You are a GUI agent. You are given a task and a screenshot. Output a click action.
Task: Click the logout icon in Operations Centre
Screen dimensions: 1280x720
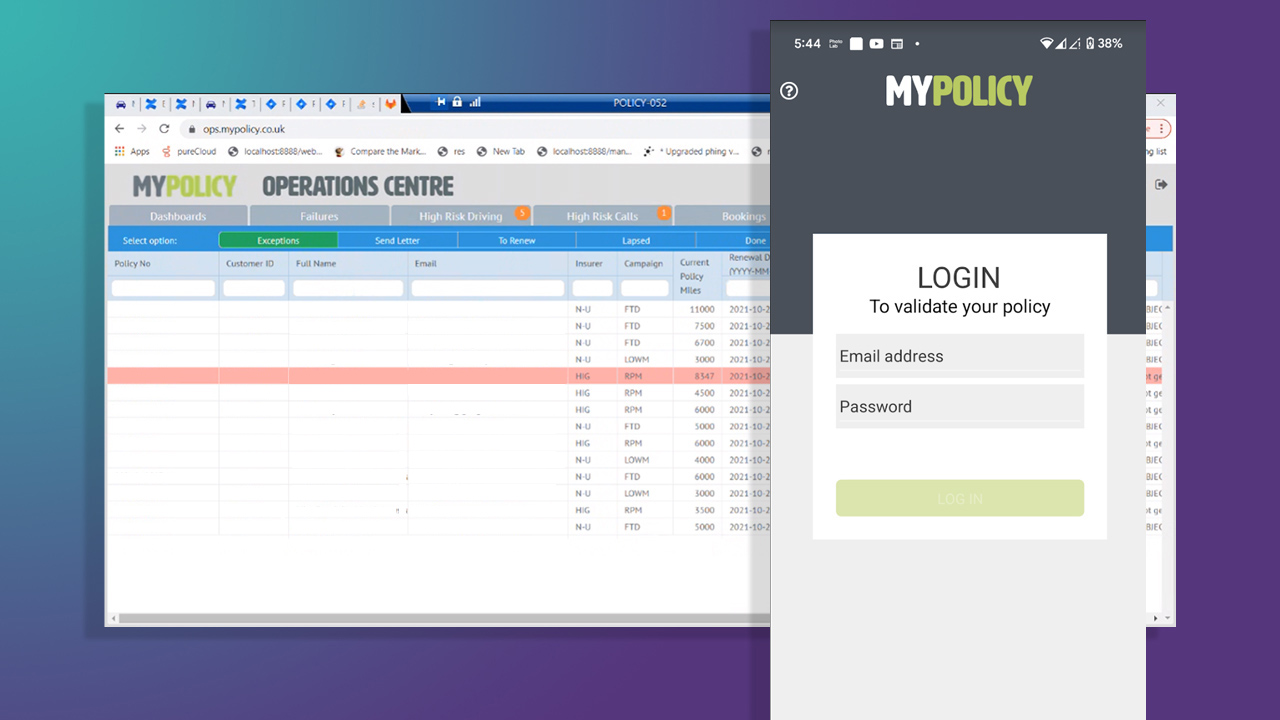1161,185
